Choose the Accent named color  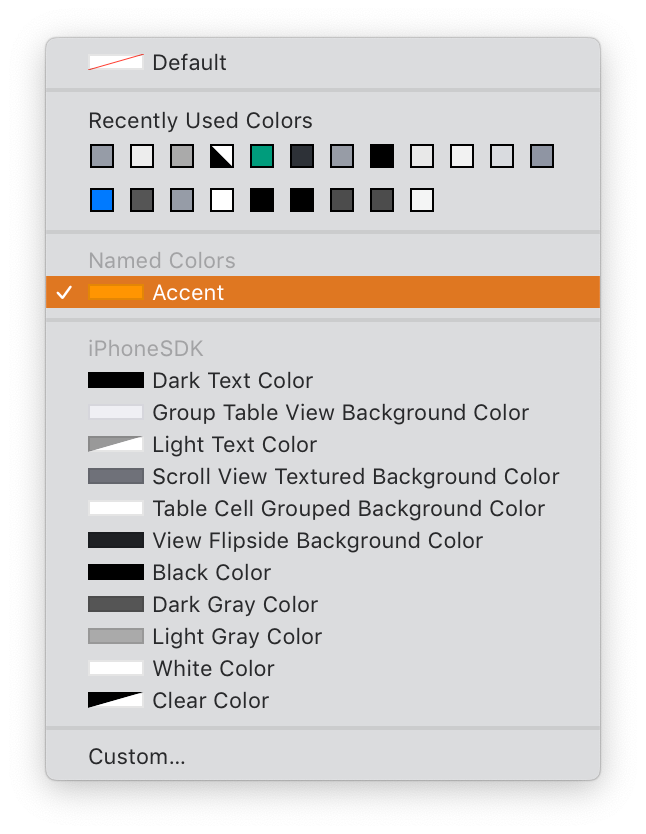[185, 292]
